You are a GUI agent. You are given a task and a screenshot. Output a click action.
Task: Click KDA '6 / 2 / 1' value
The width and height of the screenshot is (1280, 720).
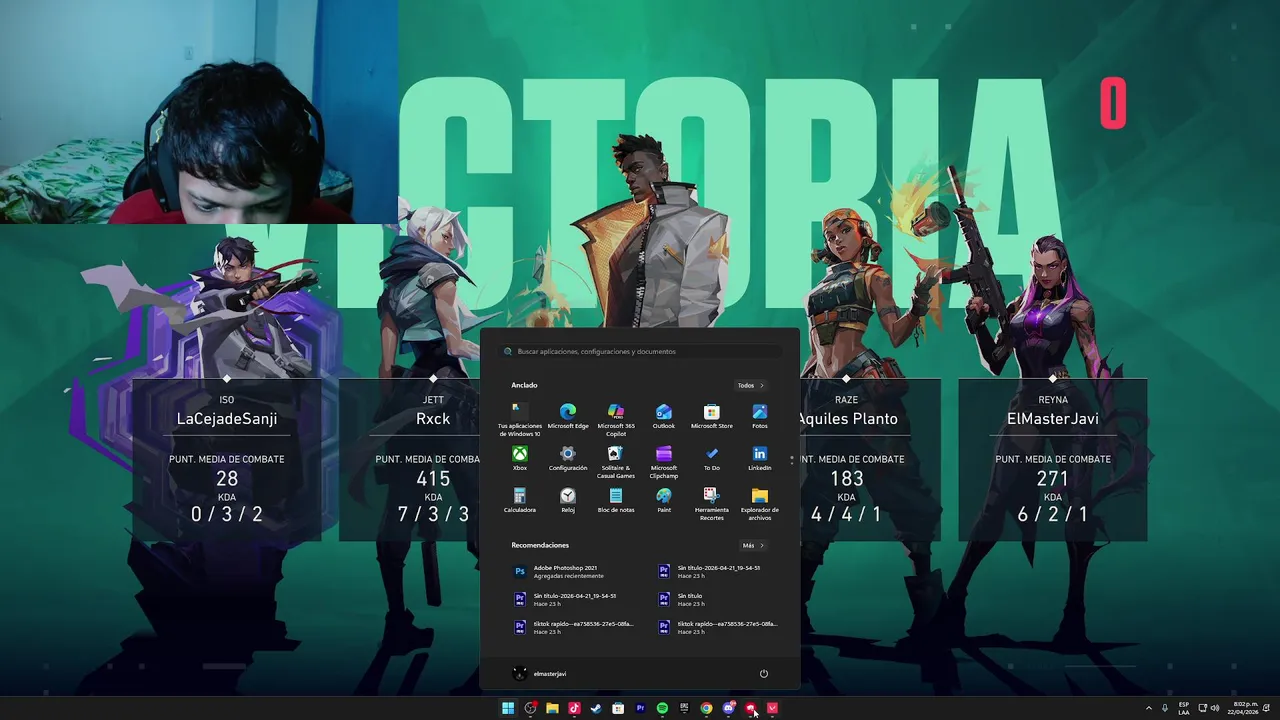1053,514
